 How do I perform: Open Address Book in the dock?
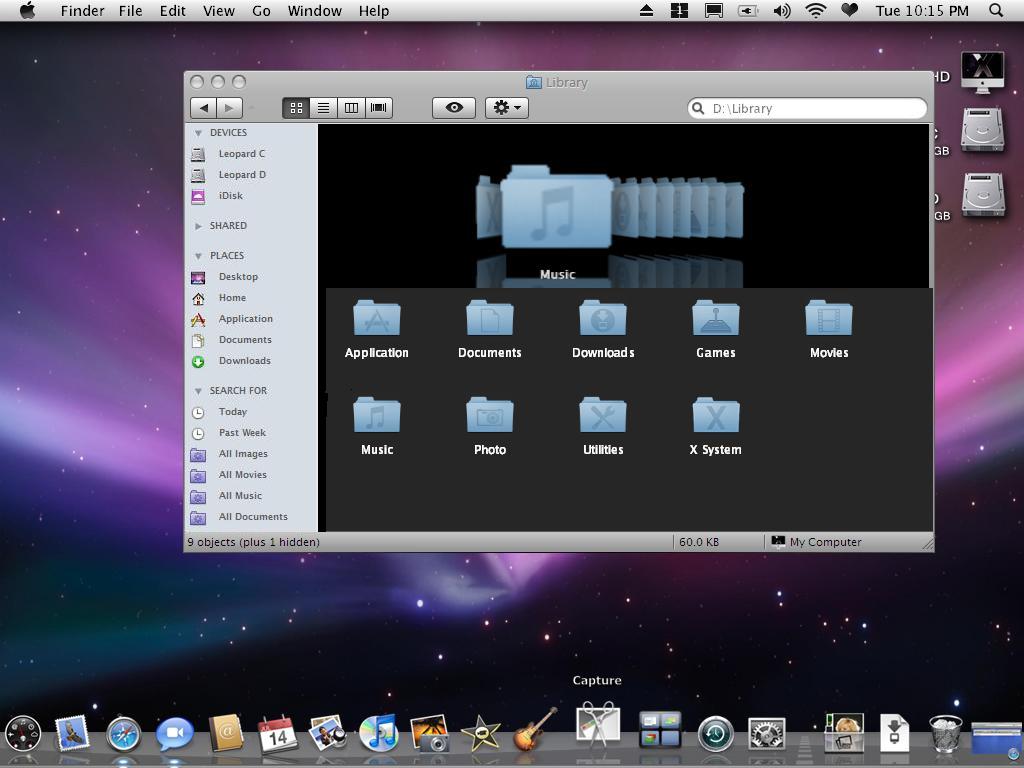[226, 733]
